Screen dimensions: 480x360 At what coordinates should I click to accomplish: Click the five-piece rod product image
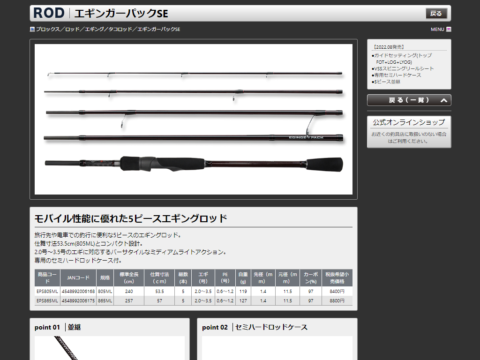(x=194, y=119)
